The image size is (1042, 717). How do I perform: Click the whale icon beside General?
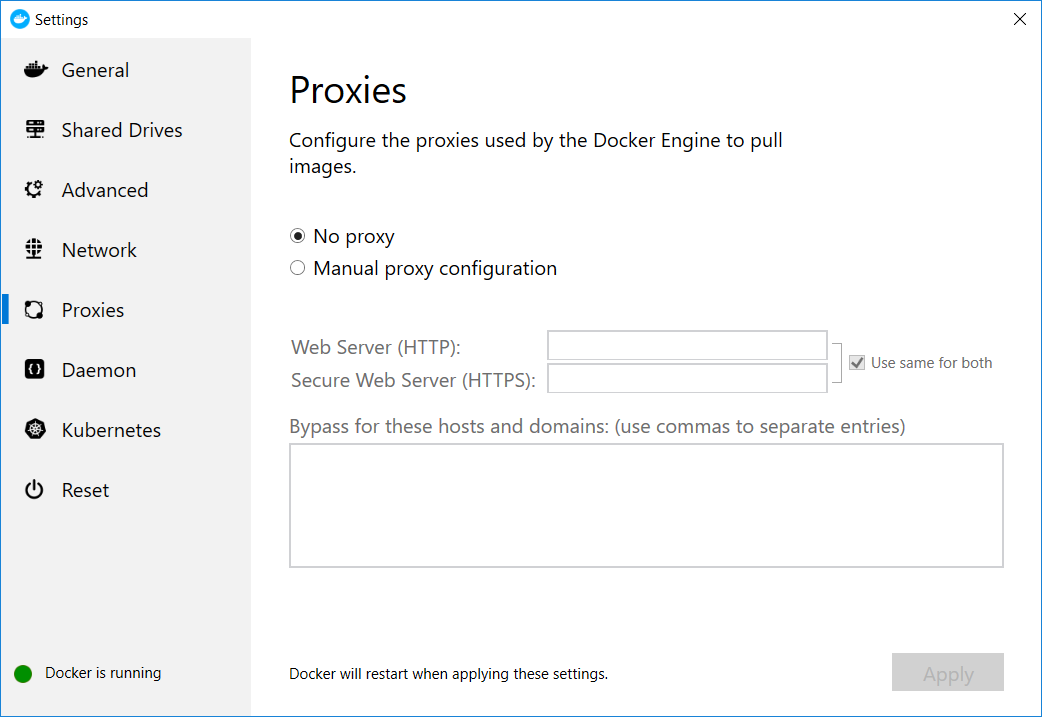(35, 70)
